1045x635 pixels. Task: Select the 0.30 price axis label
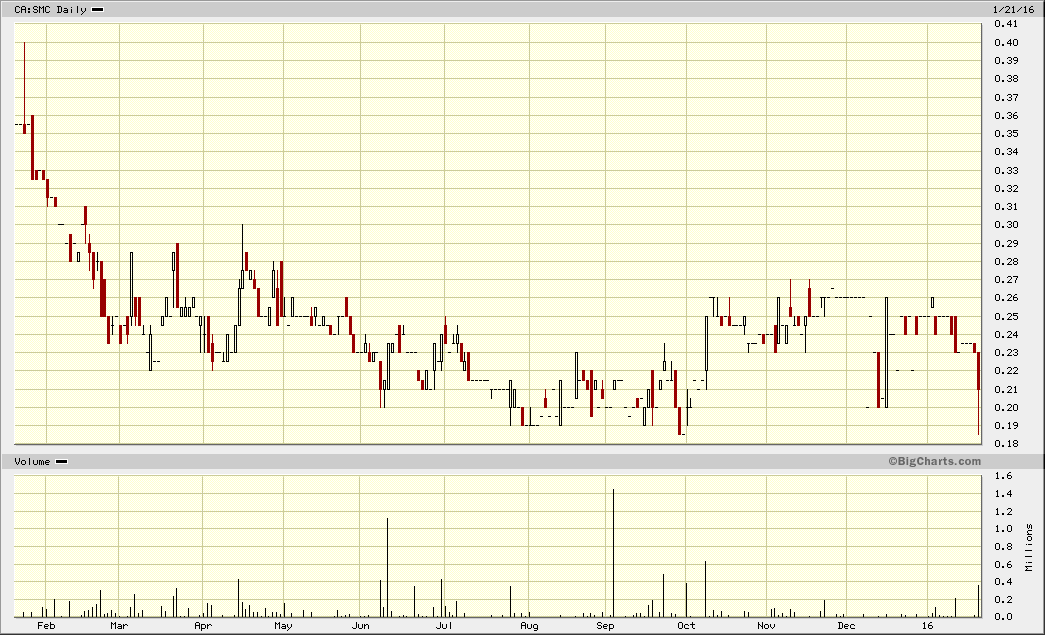(x=1006, y=225)
